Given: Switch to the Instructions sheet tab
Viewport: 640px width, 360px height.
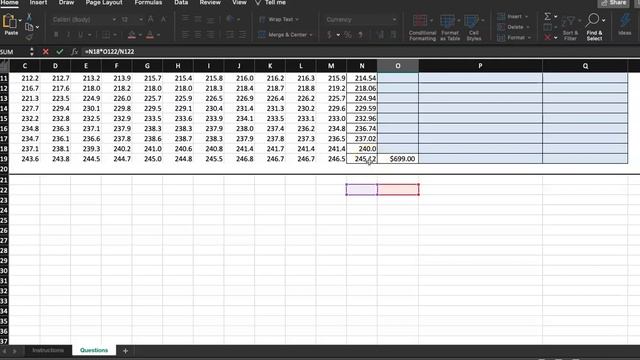Looking at the screenshot, I should click(48, 351).
